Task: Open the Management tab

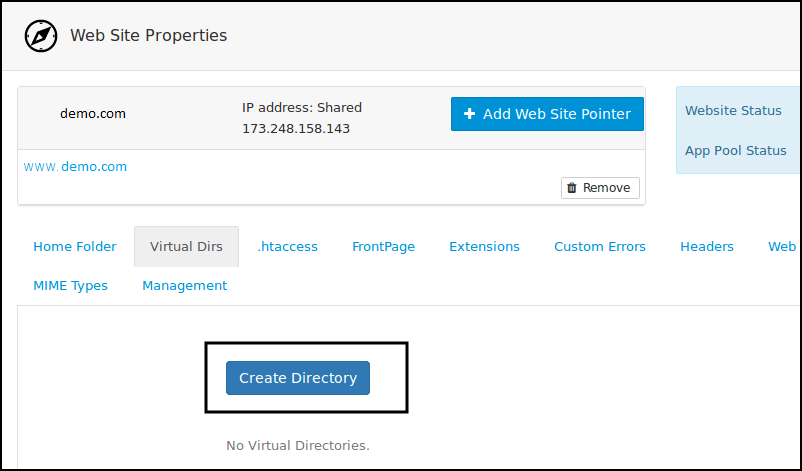Action: (184, 286)
